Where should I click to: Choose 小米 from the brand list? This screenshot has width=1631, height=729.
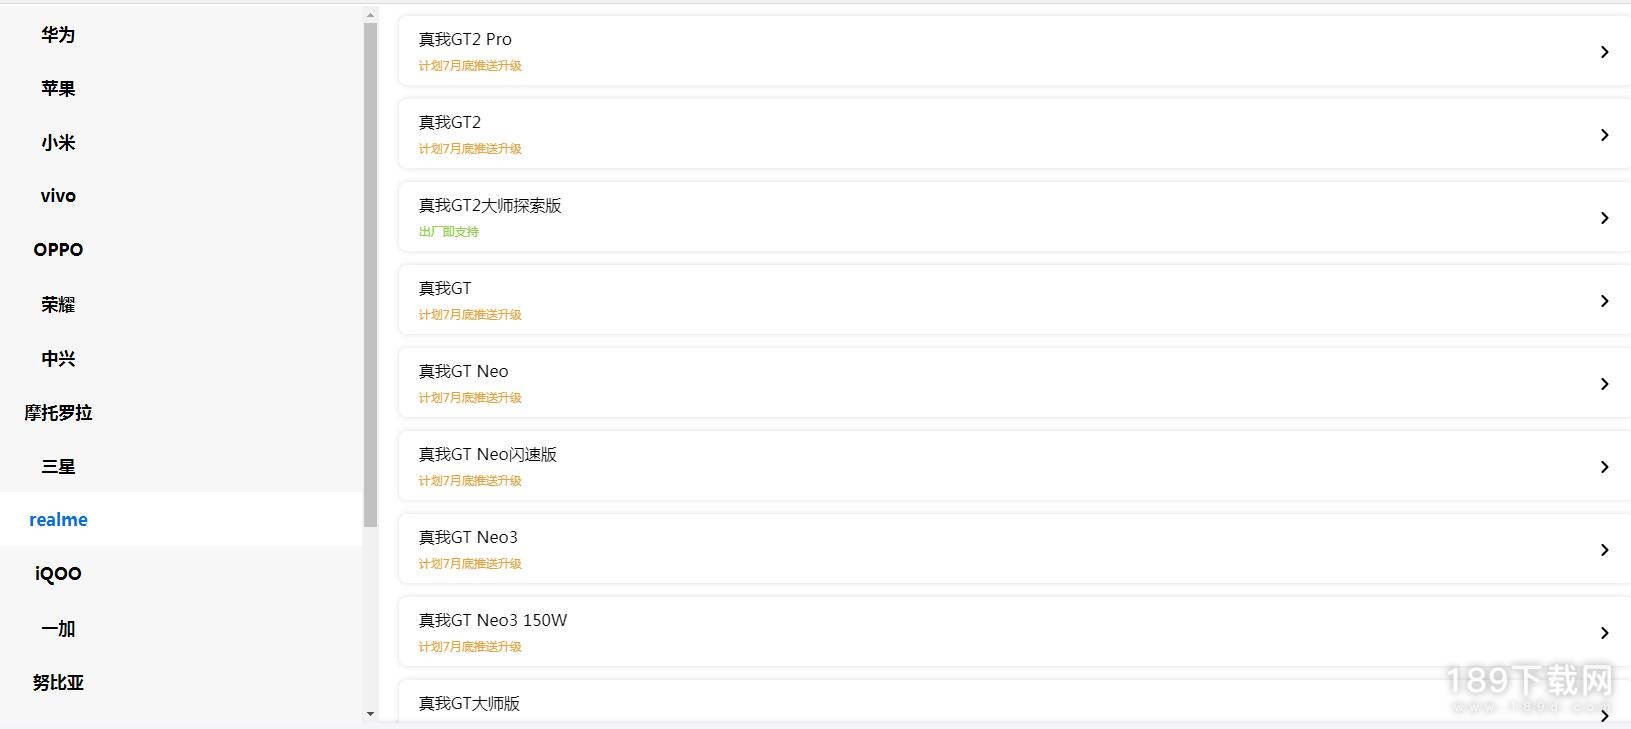pyautogui.click(x=58, y=143)
